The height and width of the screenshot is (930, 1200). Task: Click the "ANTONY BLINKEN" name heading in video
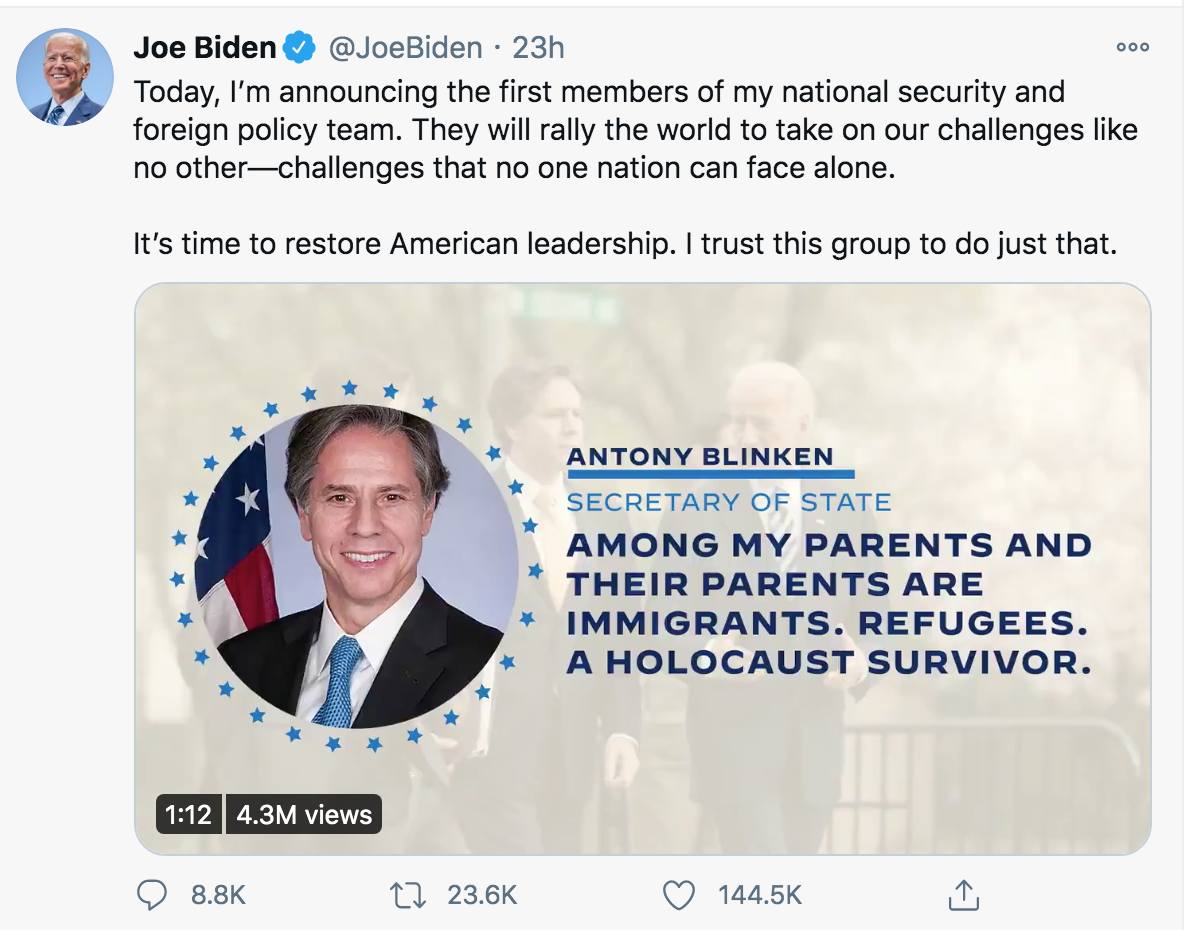click(x=700, y=457)
